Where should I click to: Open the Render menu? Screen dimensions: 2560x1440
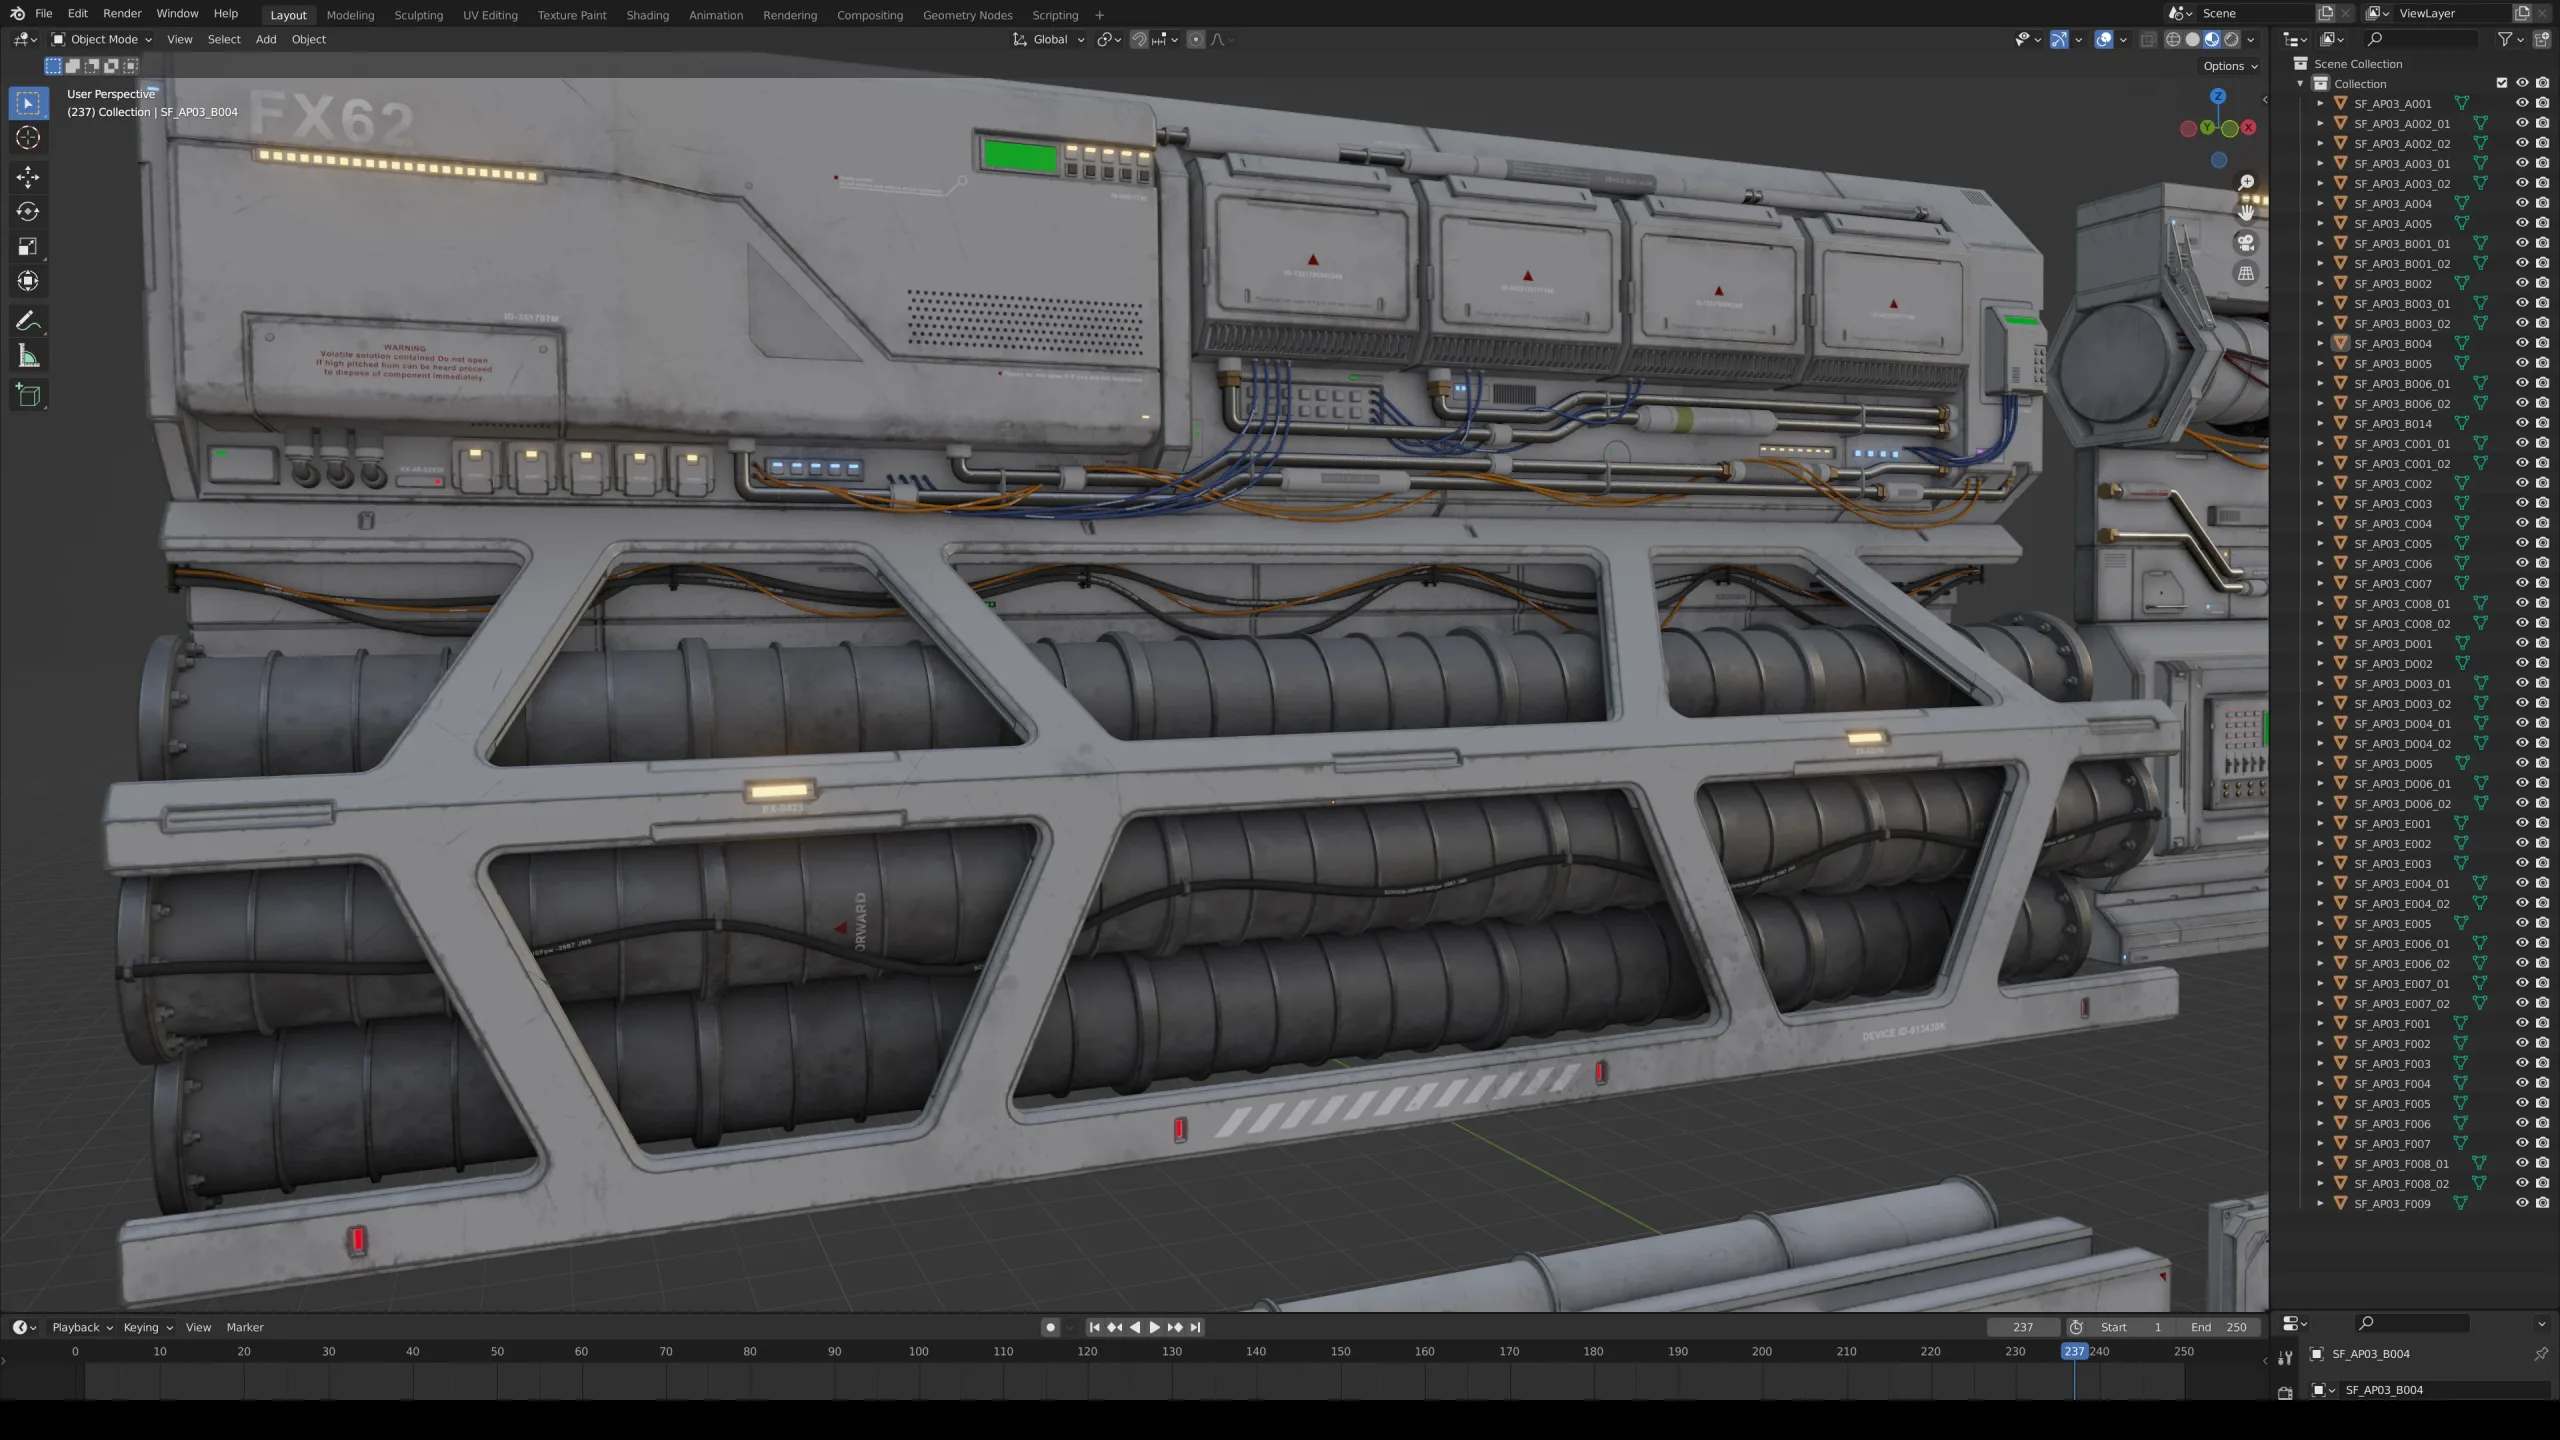[122, 13]
